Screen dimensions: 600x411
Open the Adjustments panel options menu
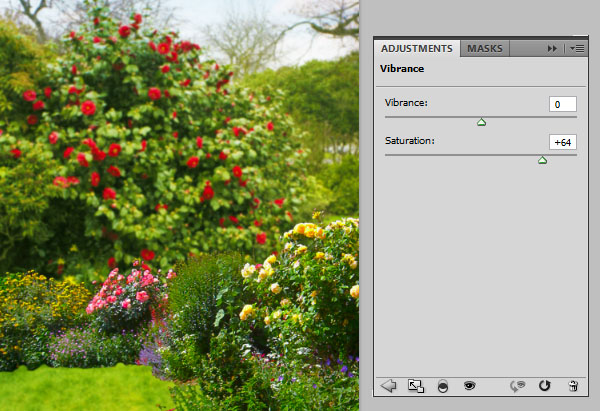click(x=577, y=49)
